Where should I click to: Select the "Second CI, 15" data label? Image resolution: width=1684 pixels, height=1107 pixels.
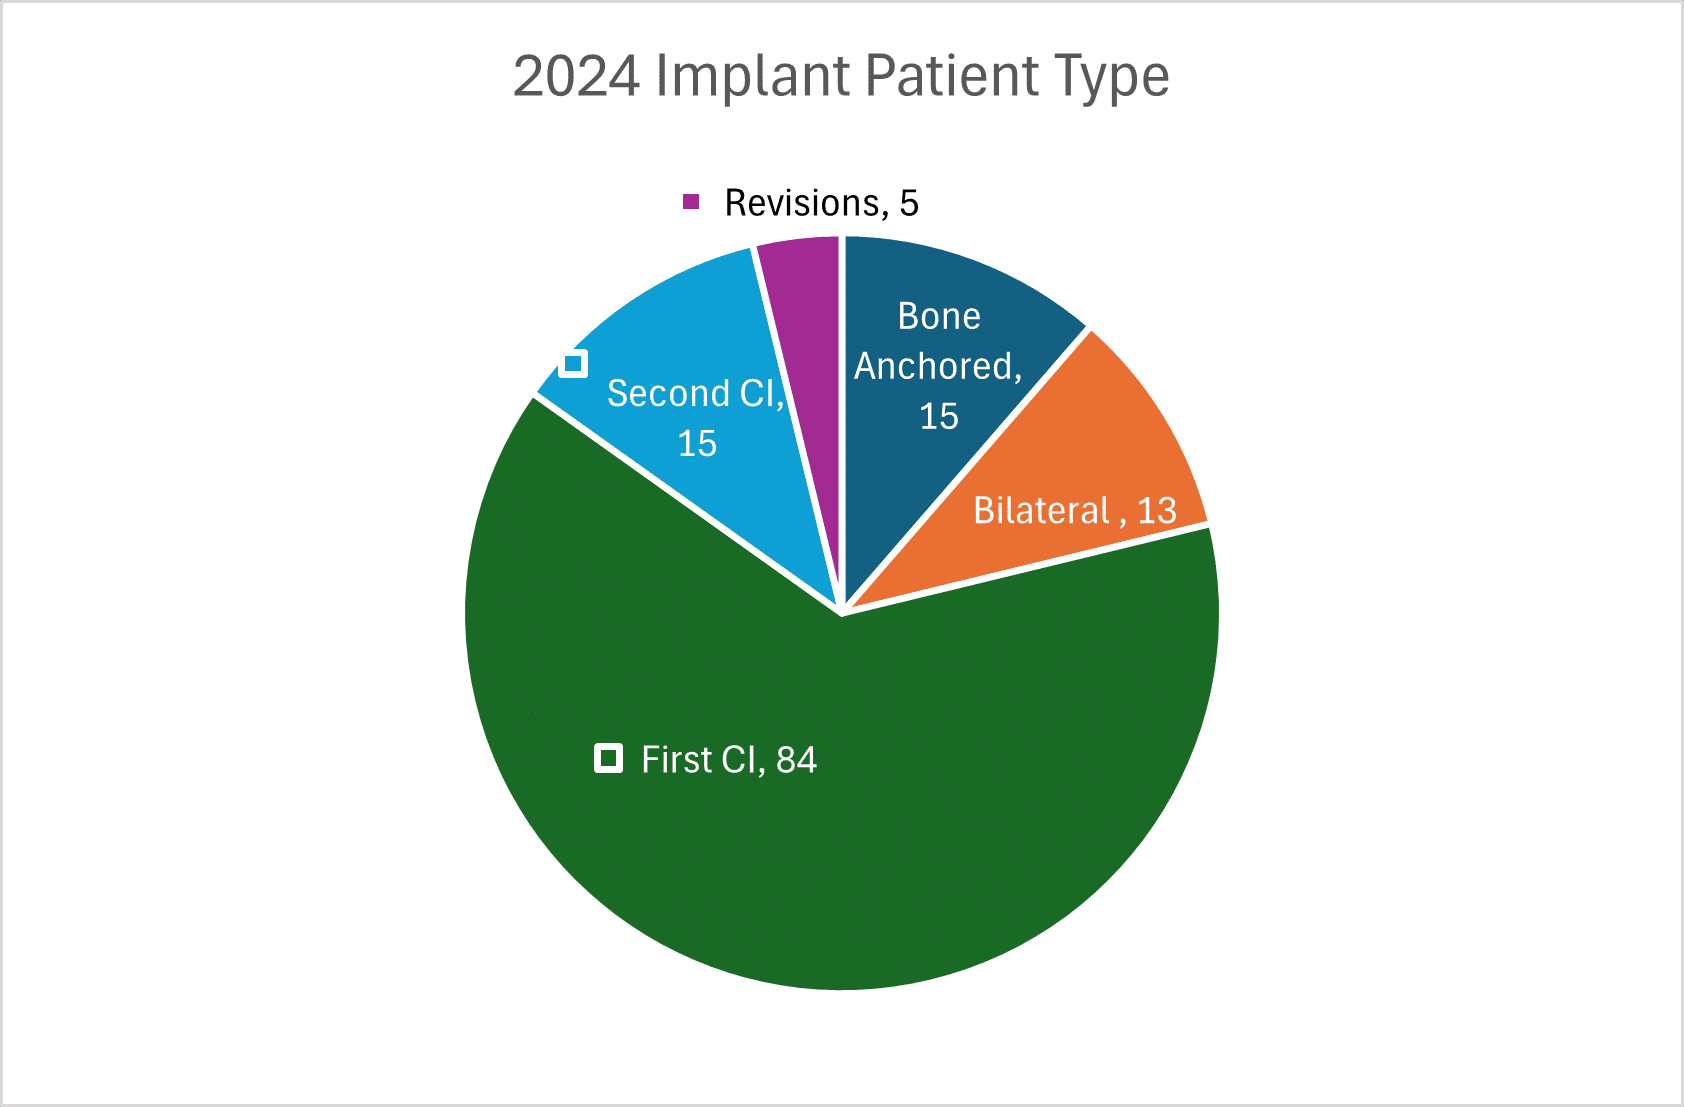[696, 418]
